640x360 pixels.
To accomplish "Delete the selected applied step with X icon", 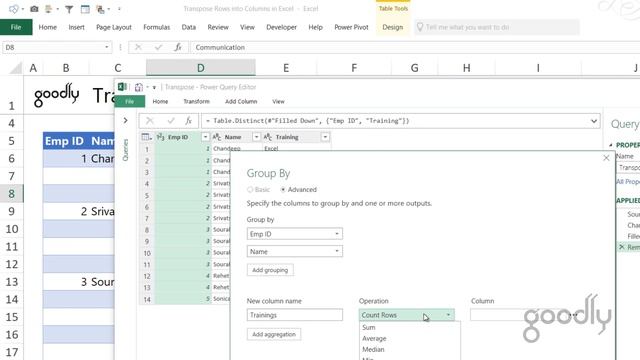I will coord(622,247).
